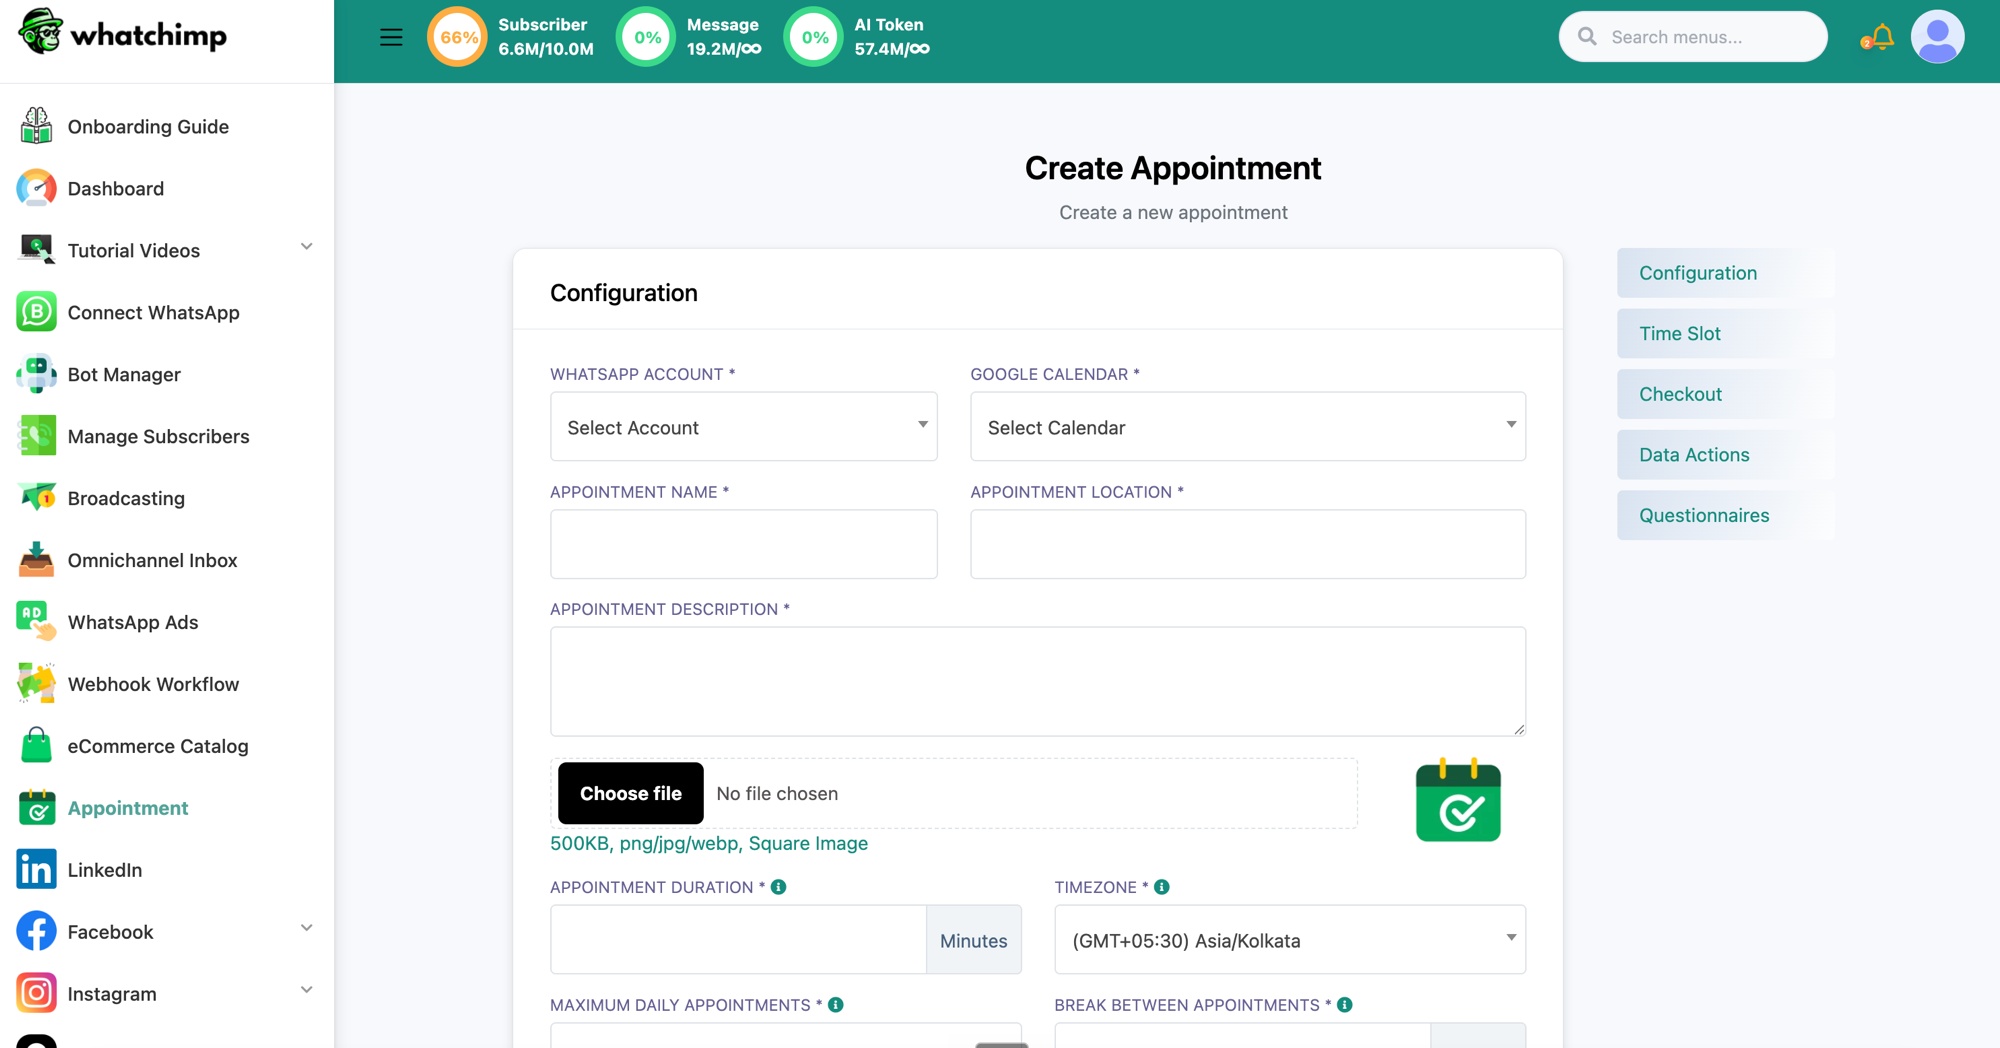Click the WhatsApp Ads icon
The image size is (2000, 1048).
coord(36,622)
